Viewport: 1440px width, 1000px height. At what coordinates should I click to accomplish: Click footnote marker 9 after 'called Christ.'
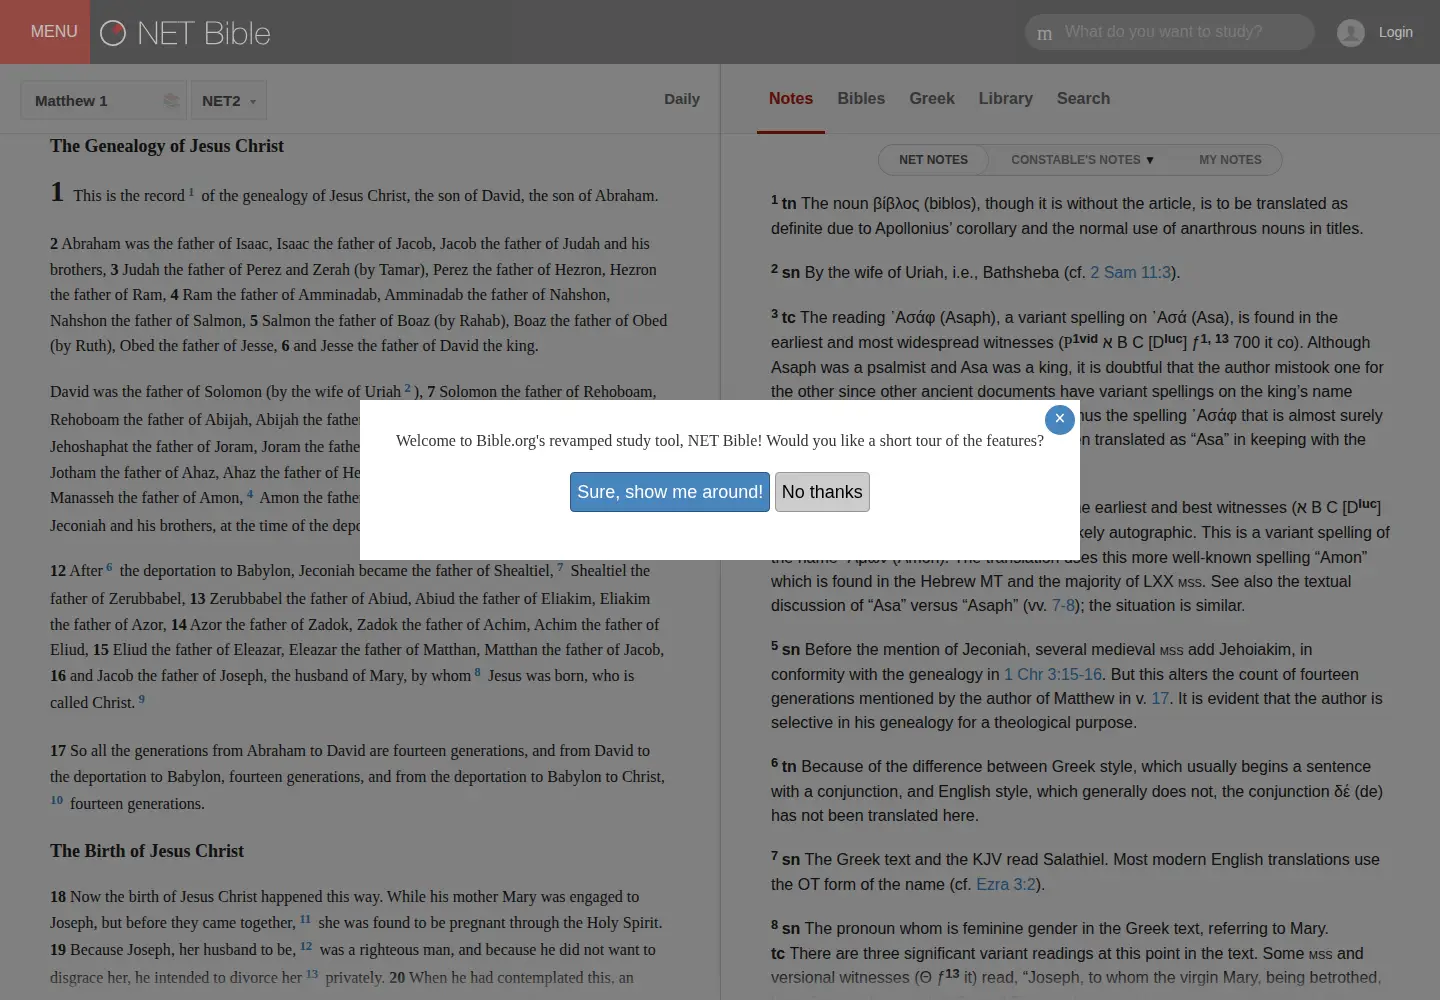pos(142,699)
